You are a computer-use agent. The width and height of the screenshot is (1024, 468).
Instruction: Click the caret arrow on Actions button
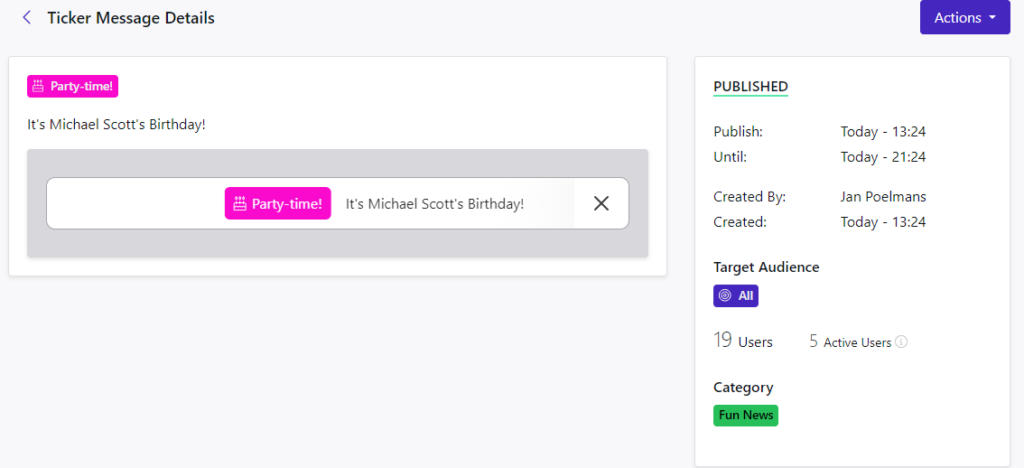click(993, 18)
